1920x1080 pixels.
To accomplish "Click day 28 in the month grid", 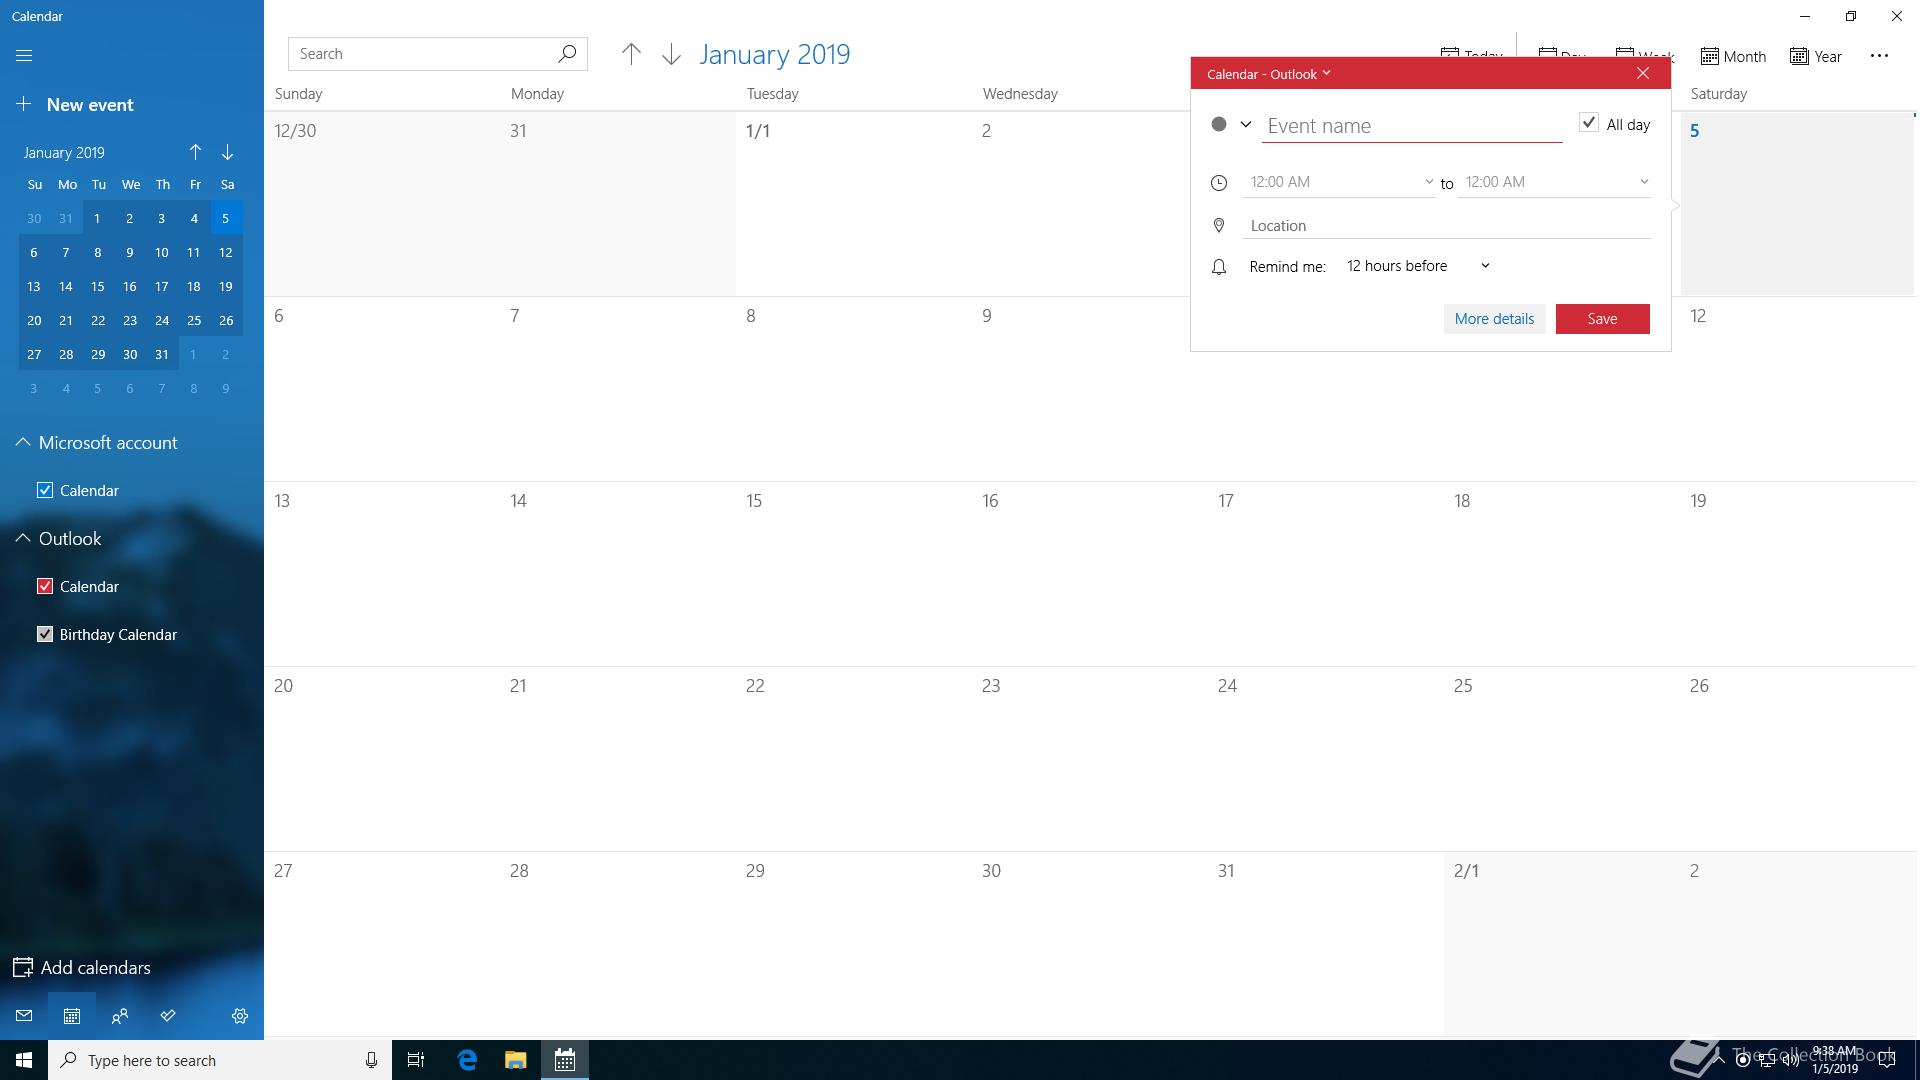I will click(617, 944).
